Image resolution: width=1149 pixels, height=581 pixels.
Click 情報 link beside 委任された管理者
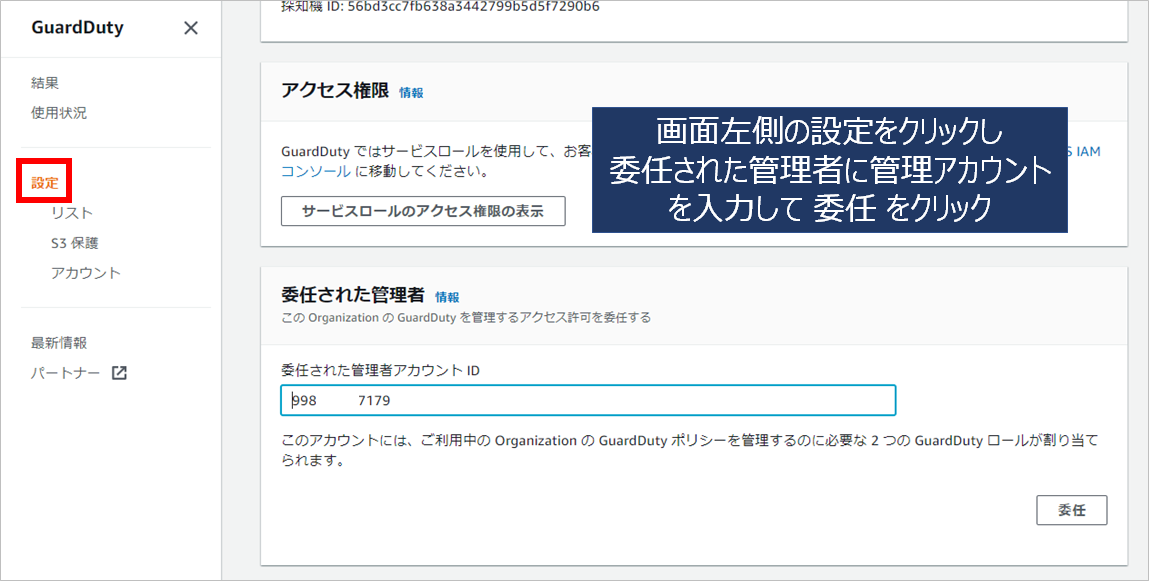coord(447,297)
